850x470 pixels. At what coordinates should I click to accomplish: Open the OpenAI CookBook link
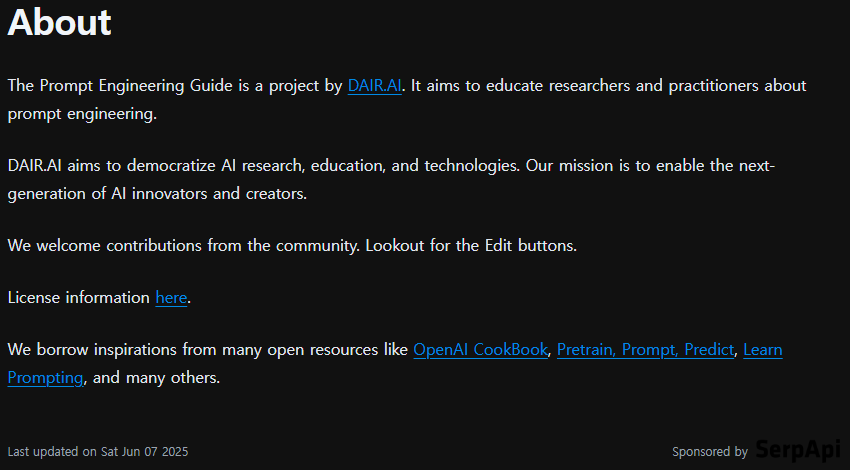pyautogui.click(x=480, y=349)
